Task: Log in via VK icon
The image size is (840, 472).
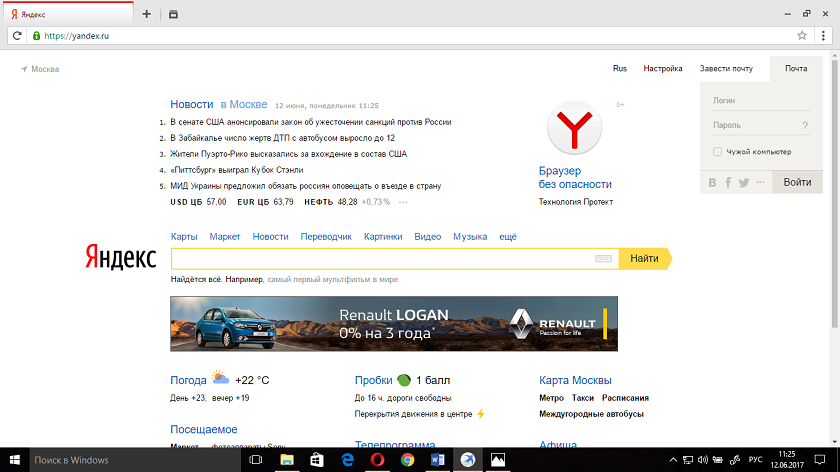Action: [712, 183]
